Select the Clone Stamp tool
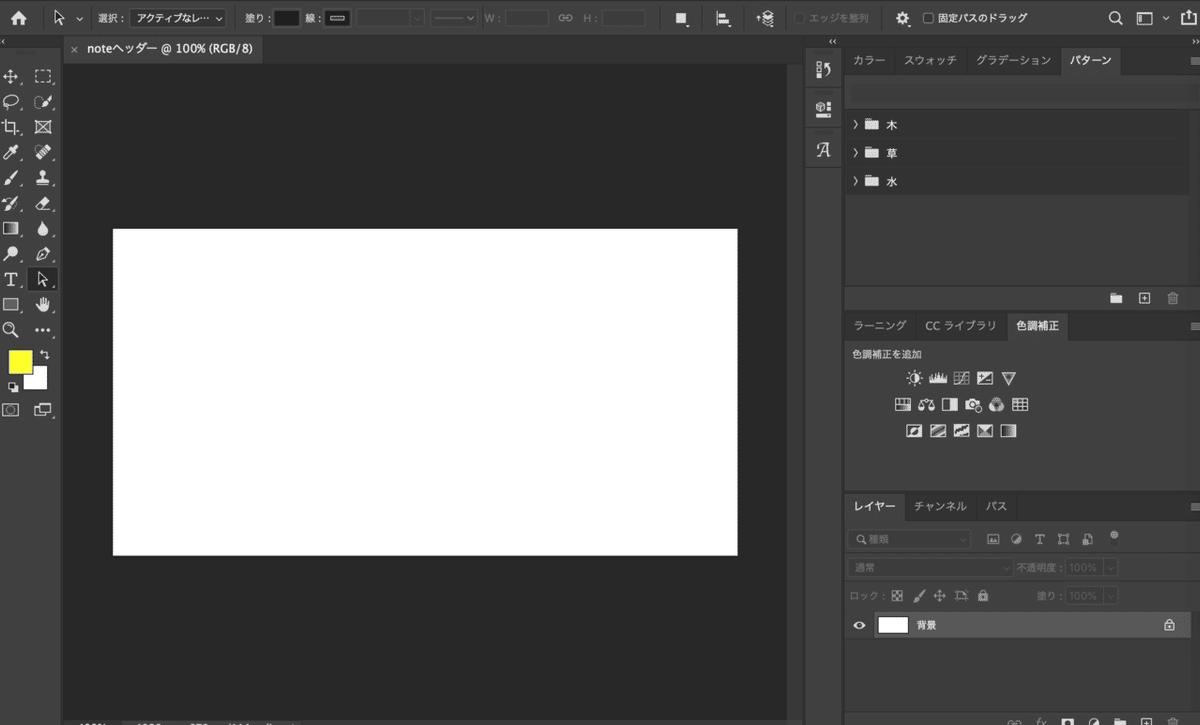The image size is (1200, 725). [x=43, y=178]
